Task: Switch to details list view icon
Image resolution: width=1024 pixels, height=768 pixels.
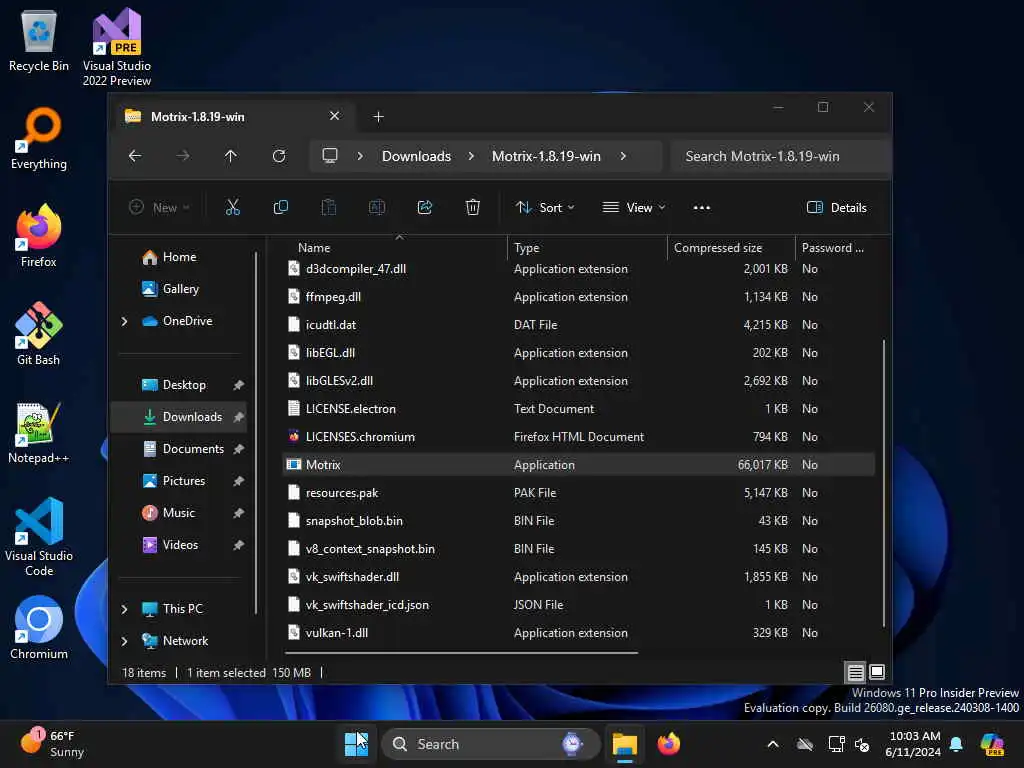Action: (856, 671)
